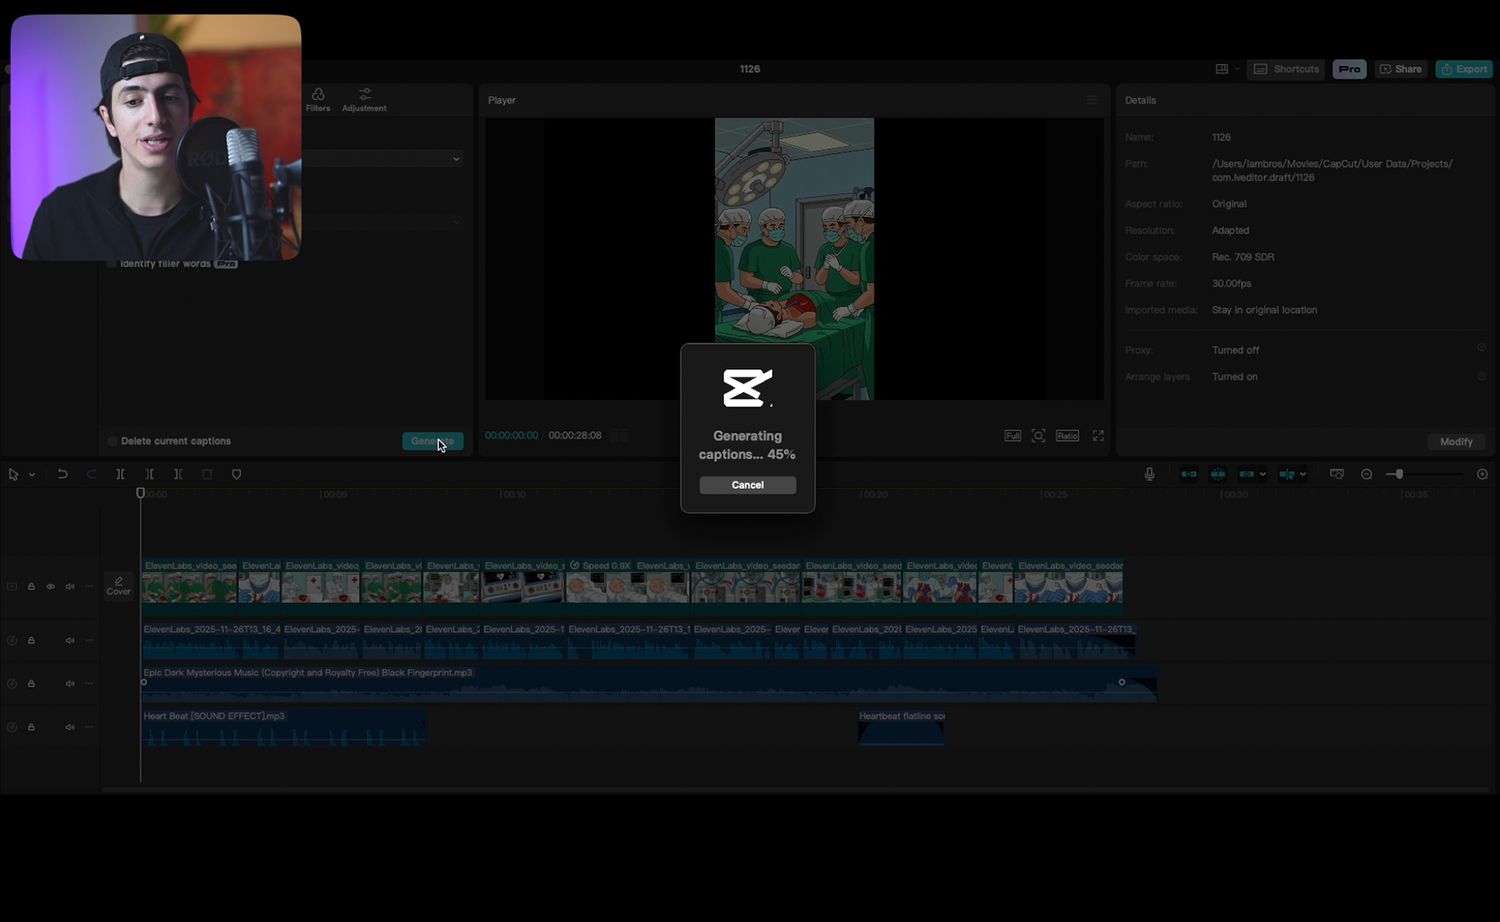Delete clip portion right of playhead
The width and height of the screenshot is (1500, 922).
178,474
